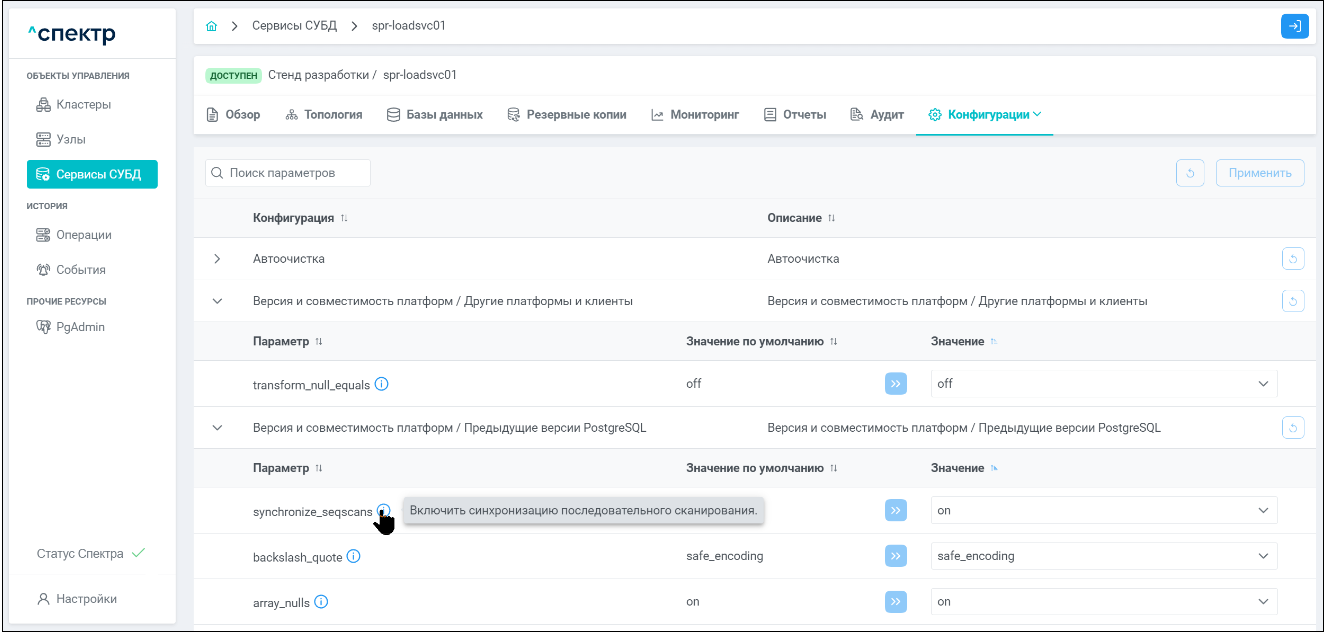
Task: Sort by the Конфигурация column
Action: point(344,218)
